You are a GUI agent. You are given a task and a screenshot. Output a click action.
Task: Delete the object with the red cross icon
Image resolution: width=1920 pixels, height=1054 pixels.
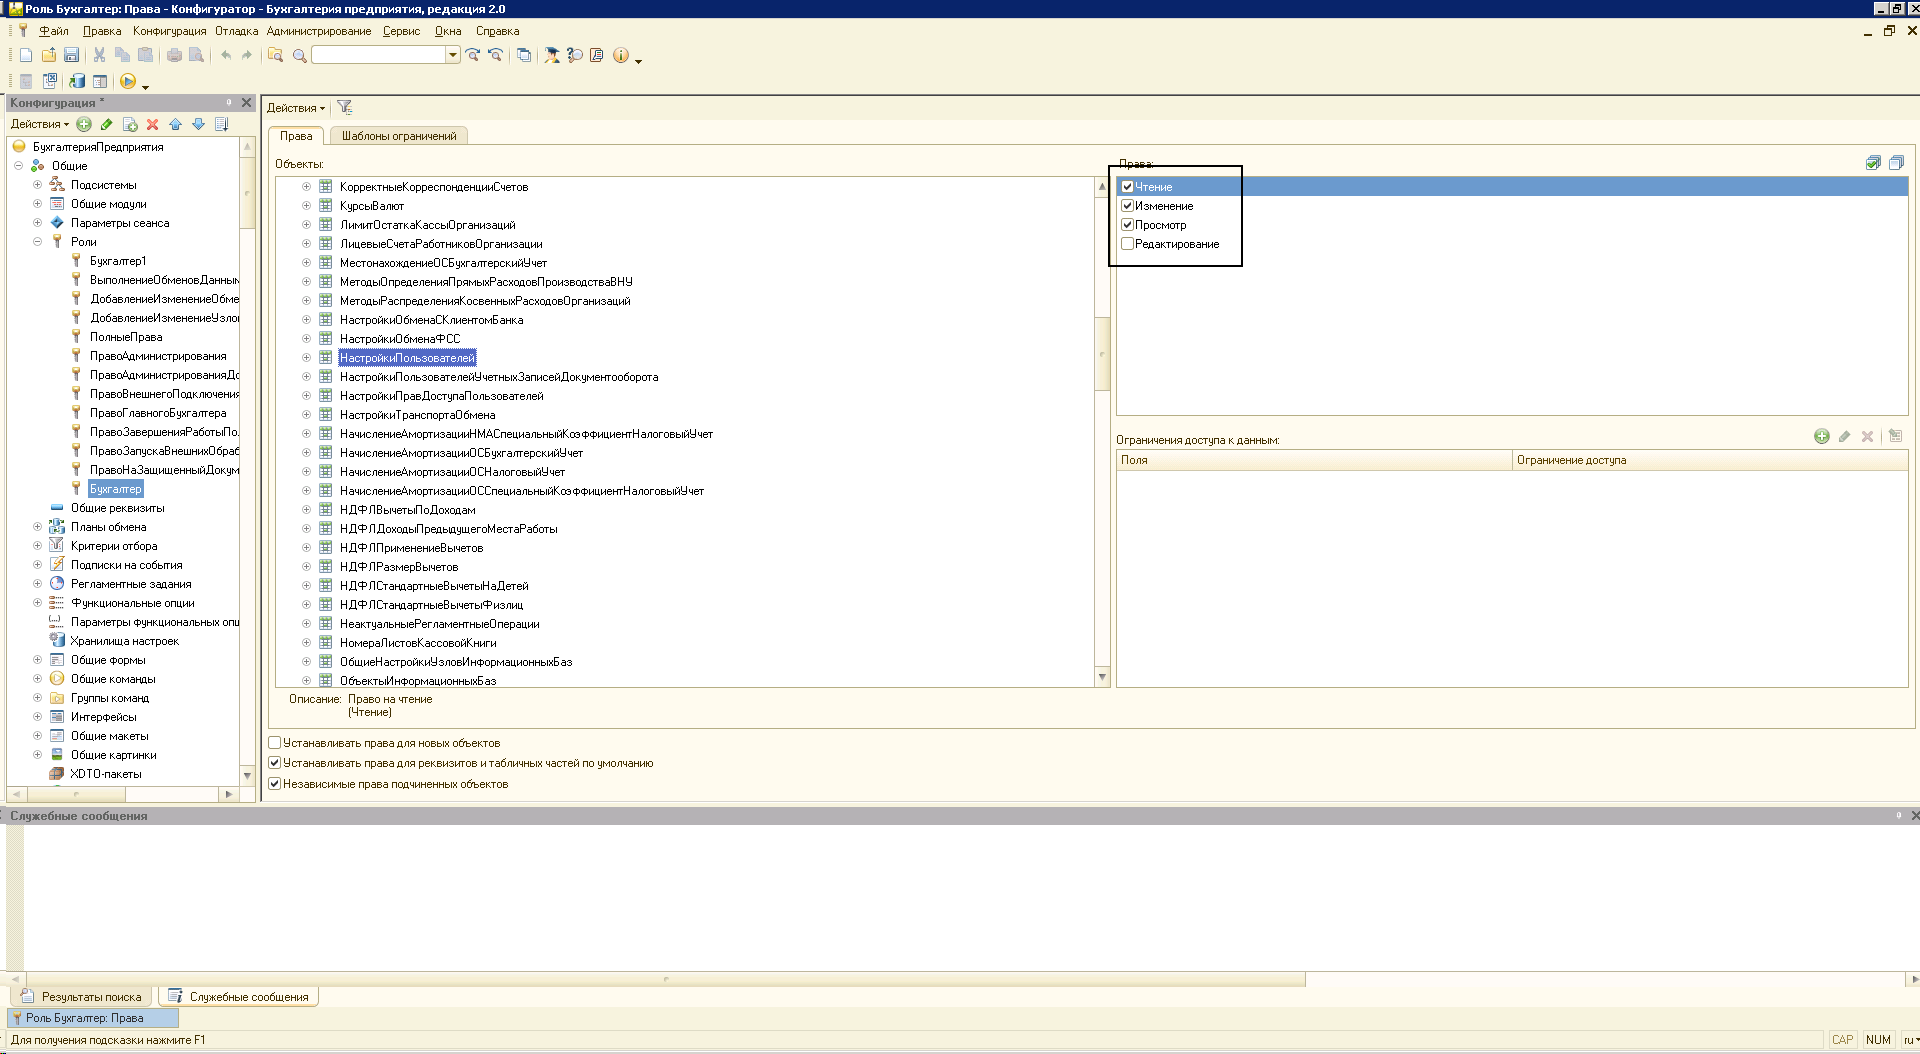click(x=152, y=124)
